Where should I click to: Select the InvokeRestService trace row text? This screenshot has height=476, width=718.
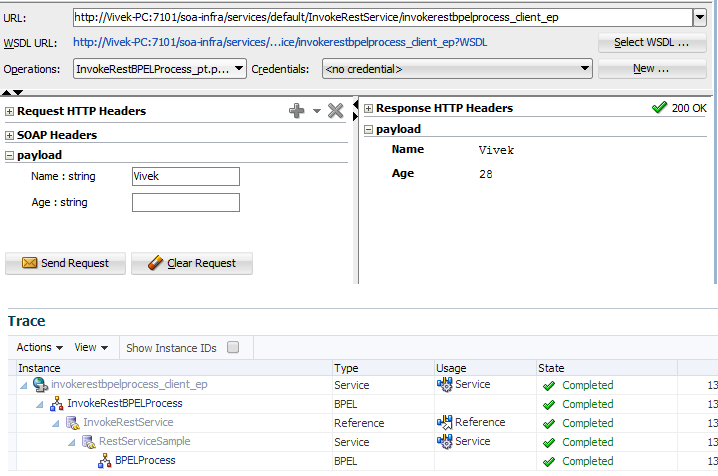(128, 422)
